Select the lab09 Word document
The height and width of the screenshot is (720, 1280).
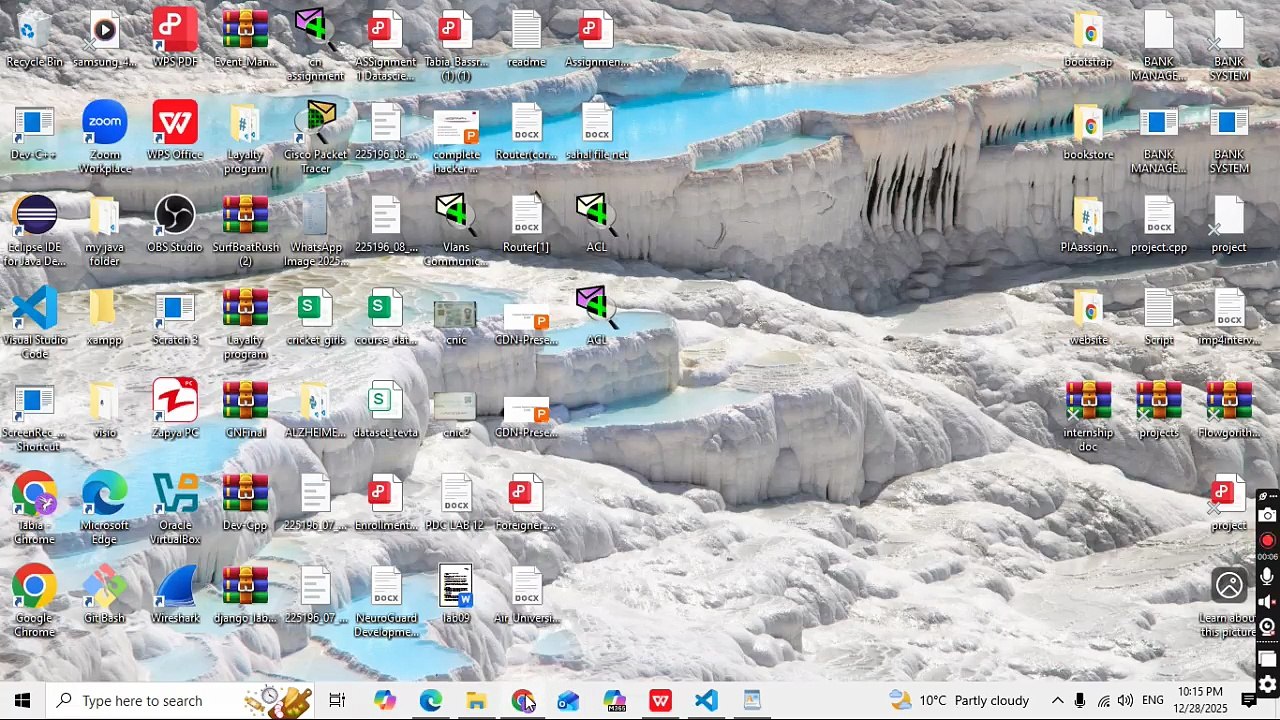pyautogui.click(x=456, y=596)
